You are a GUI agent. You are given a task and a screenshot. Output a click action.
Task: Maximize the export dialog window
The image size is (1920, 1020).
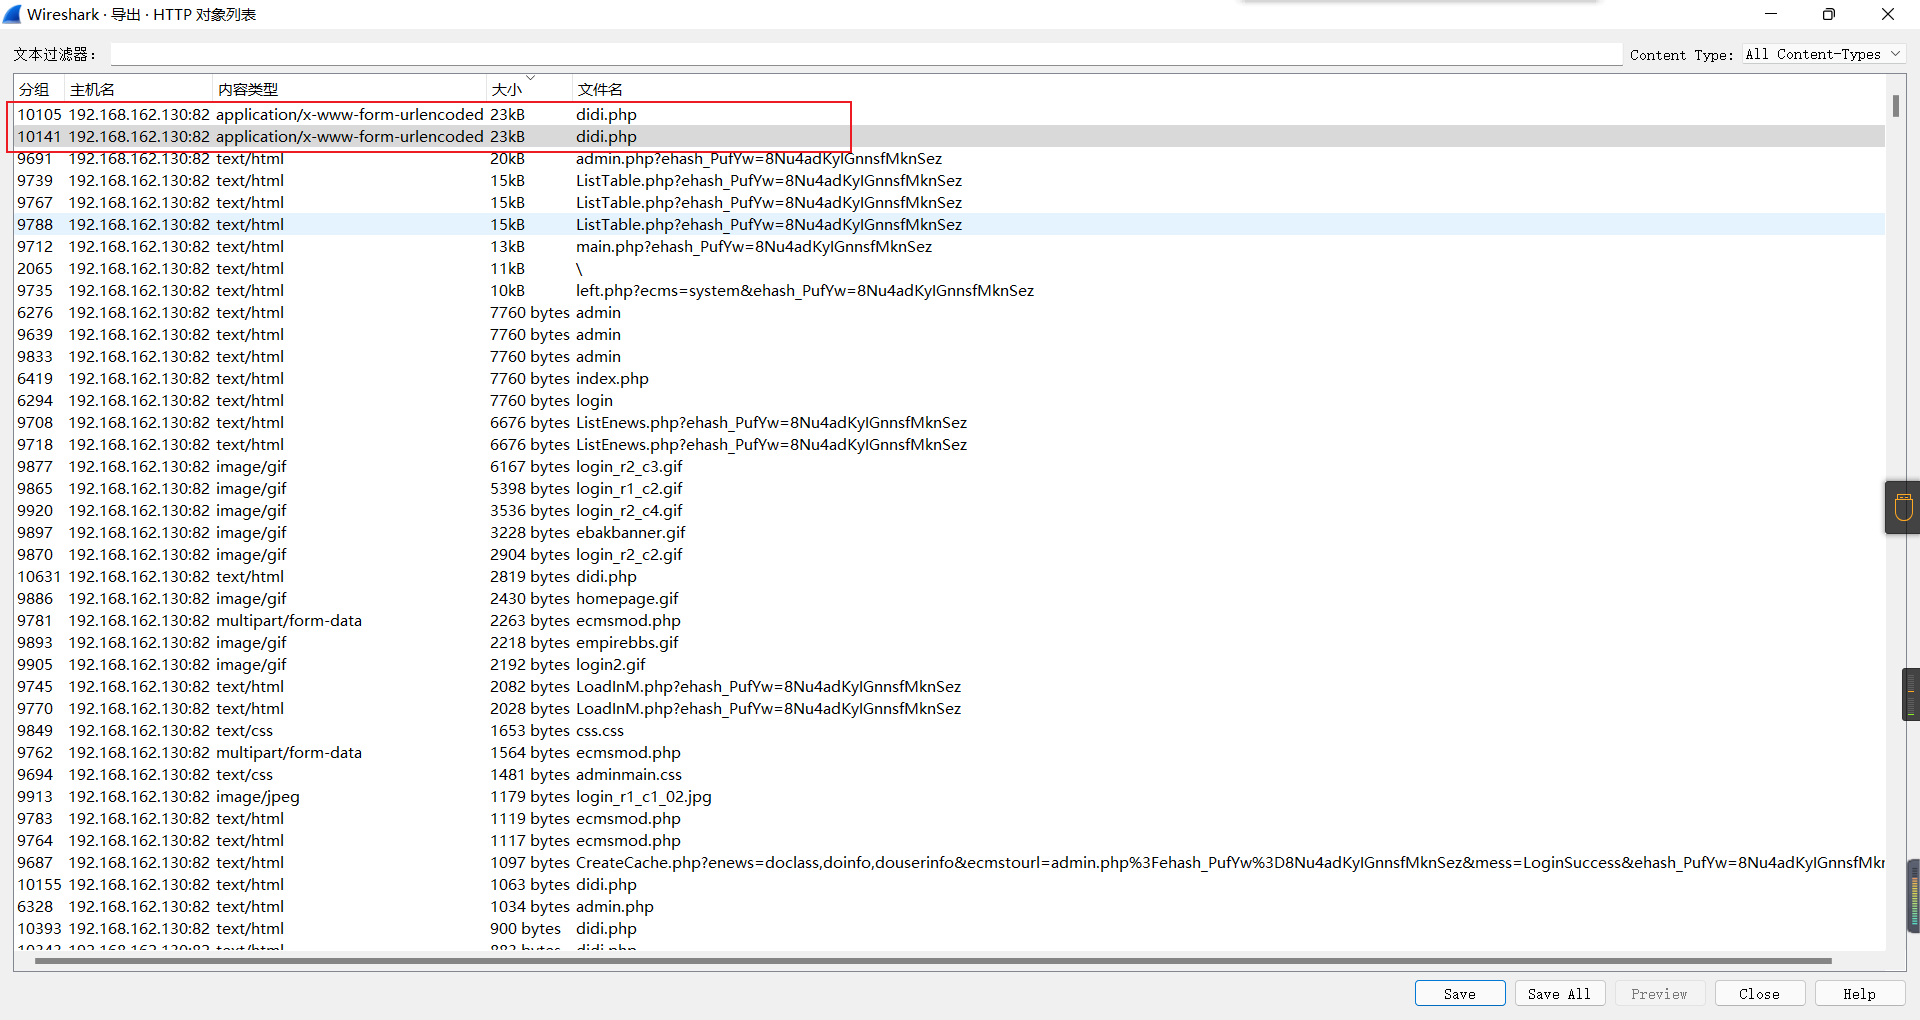1828,14
